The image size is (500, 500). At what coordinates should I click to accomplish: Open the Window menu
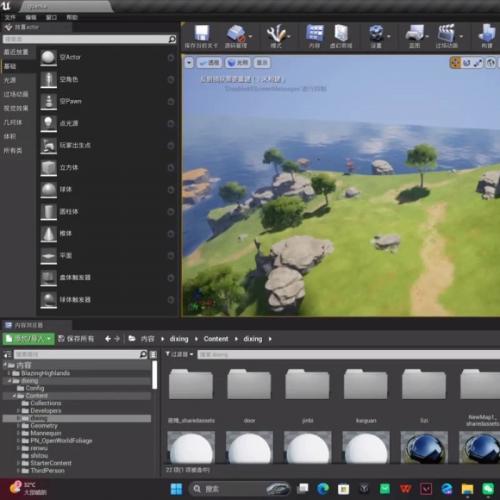click(51, 17)
